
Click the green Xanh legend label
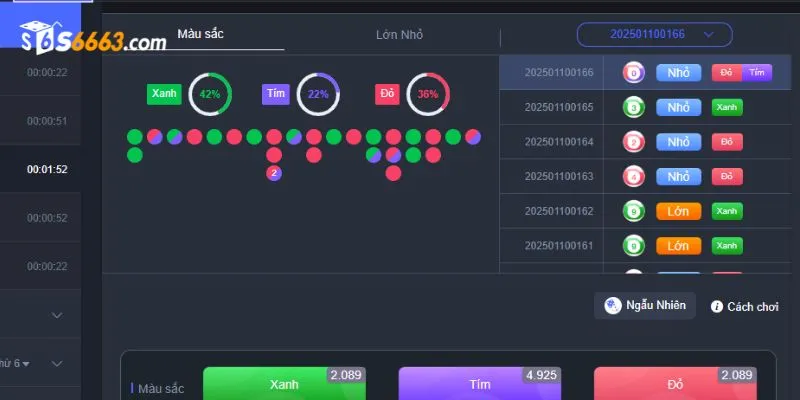(x=164, y=94)
